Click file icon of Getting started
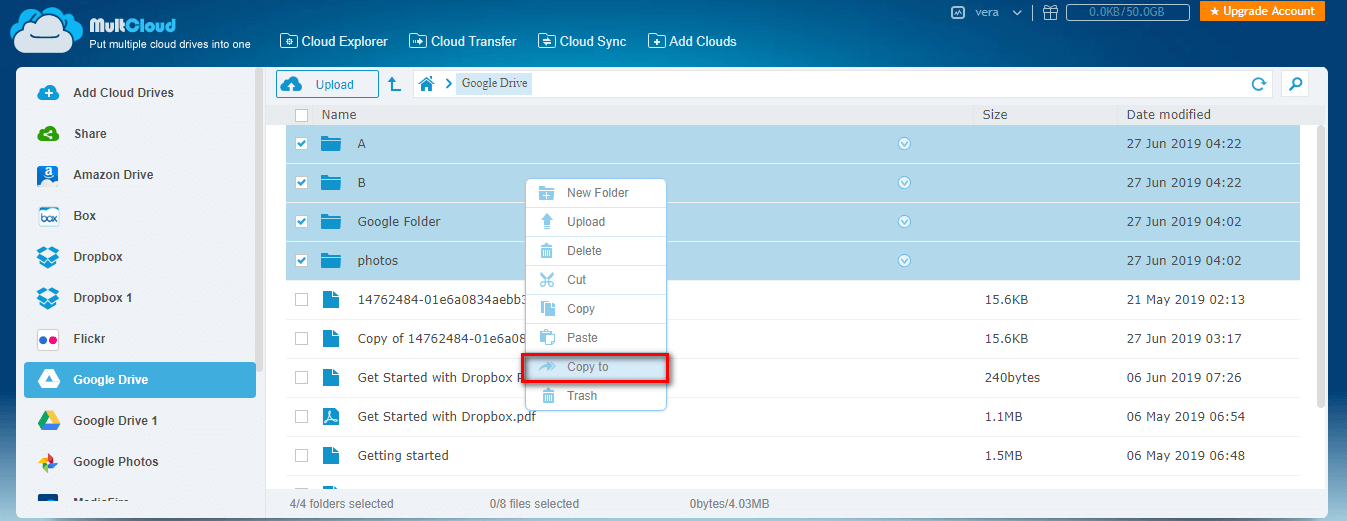Viewport: 1347px width, 521px height. coord(331,456)
